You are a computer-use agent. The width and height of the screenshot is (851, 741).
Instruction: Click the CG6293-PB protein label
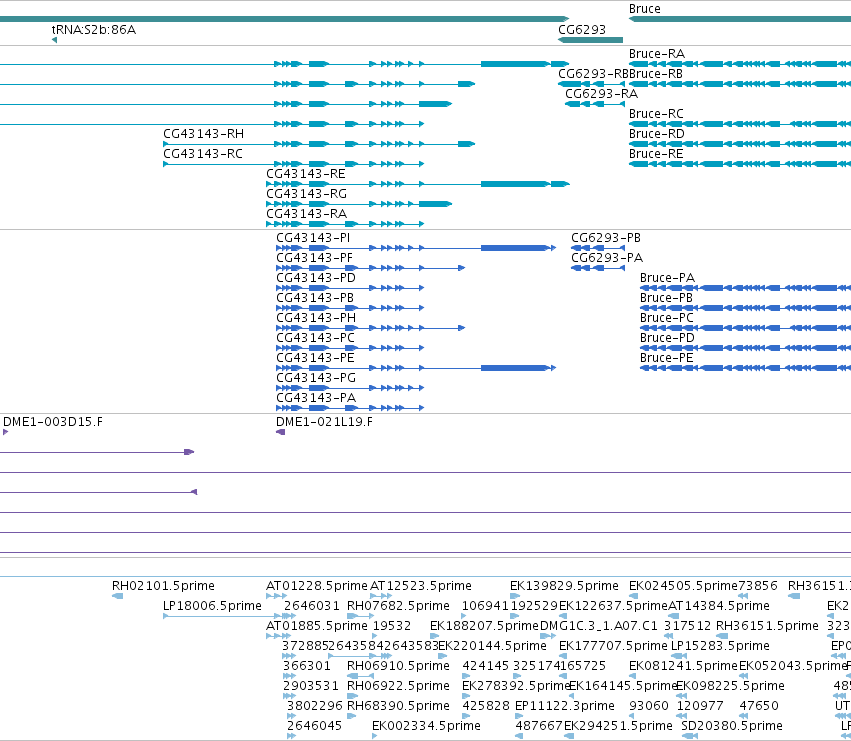coord(606,238)
